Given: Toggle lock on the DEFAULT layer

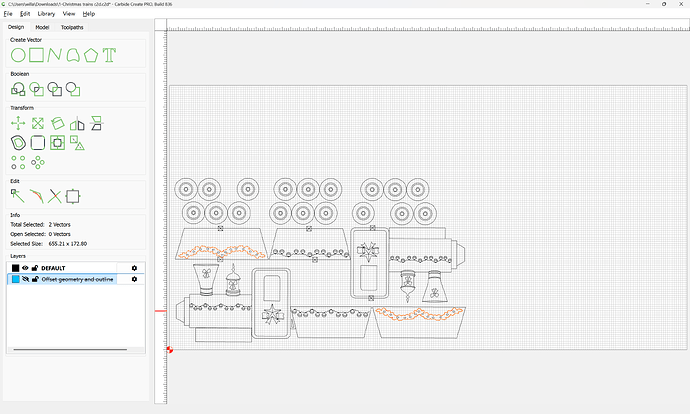Looking at the screenshot, I should (35, 268).
